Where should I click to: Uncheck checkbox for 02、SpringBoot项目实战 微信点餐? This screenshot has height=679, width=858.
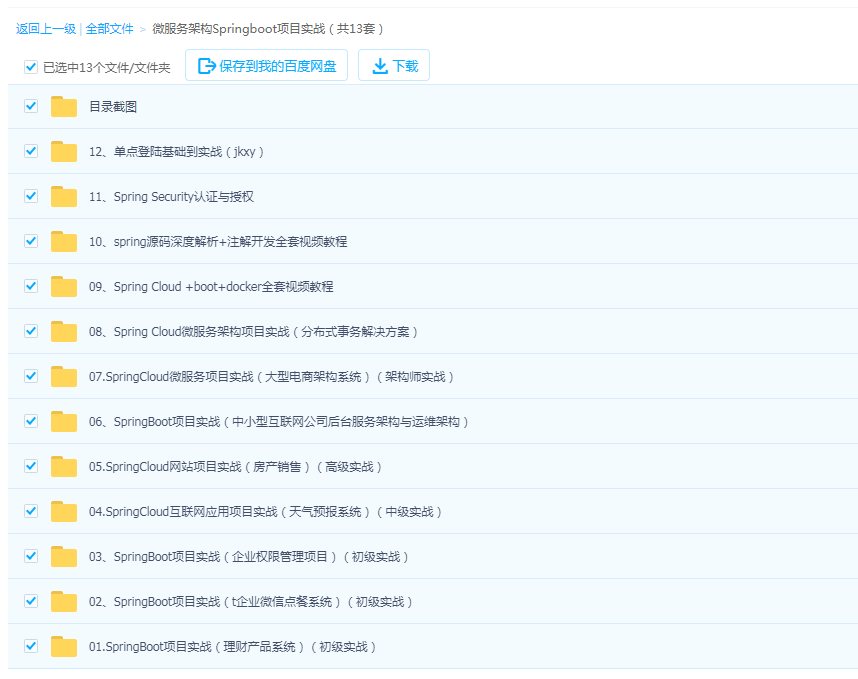point(31,601)
